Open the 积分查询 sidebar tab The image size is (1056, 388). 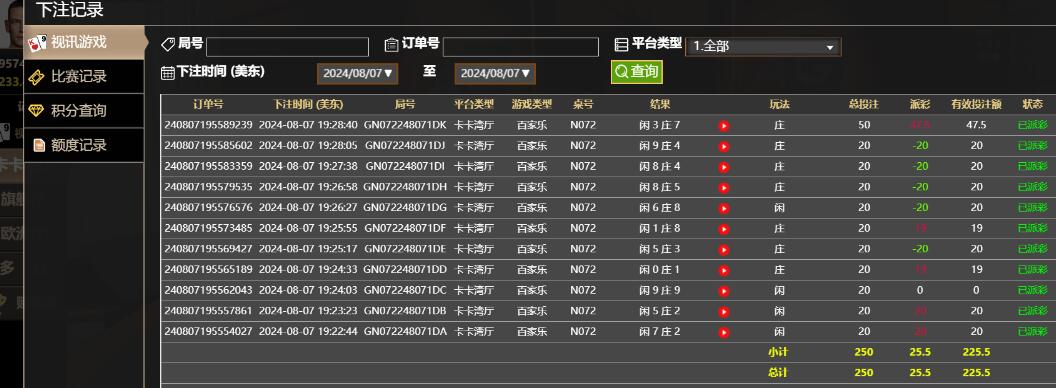click(x=85, y=111)
